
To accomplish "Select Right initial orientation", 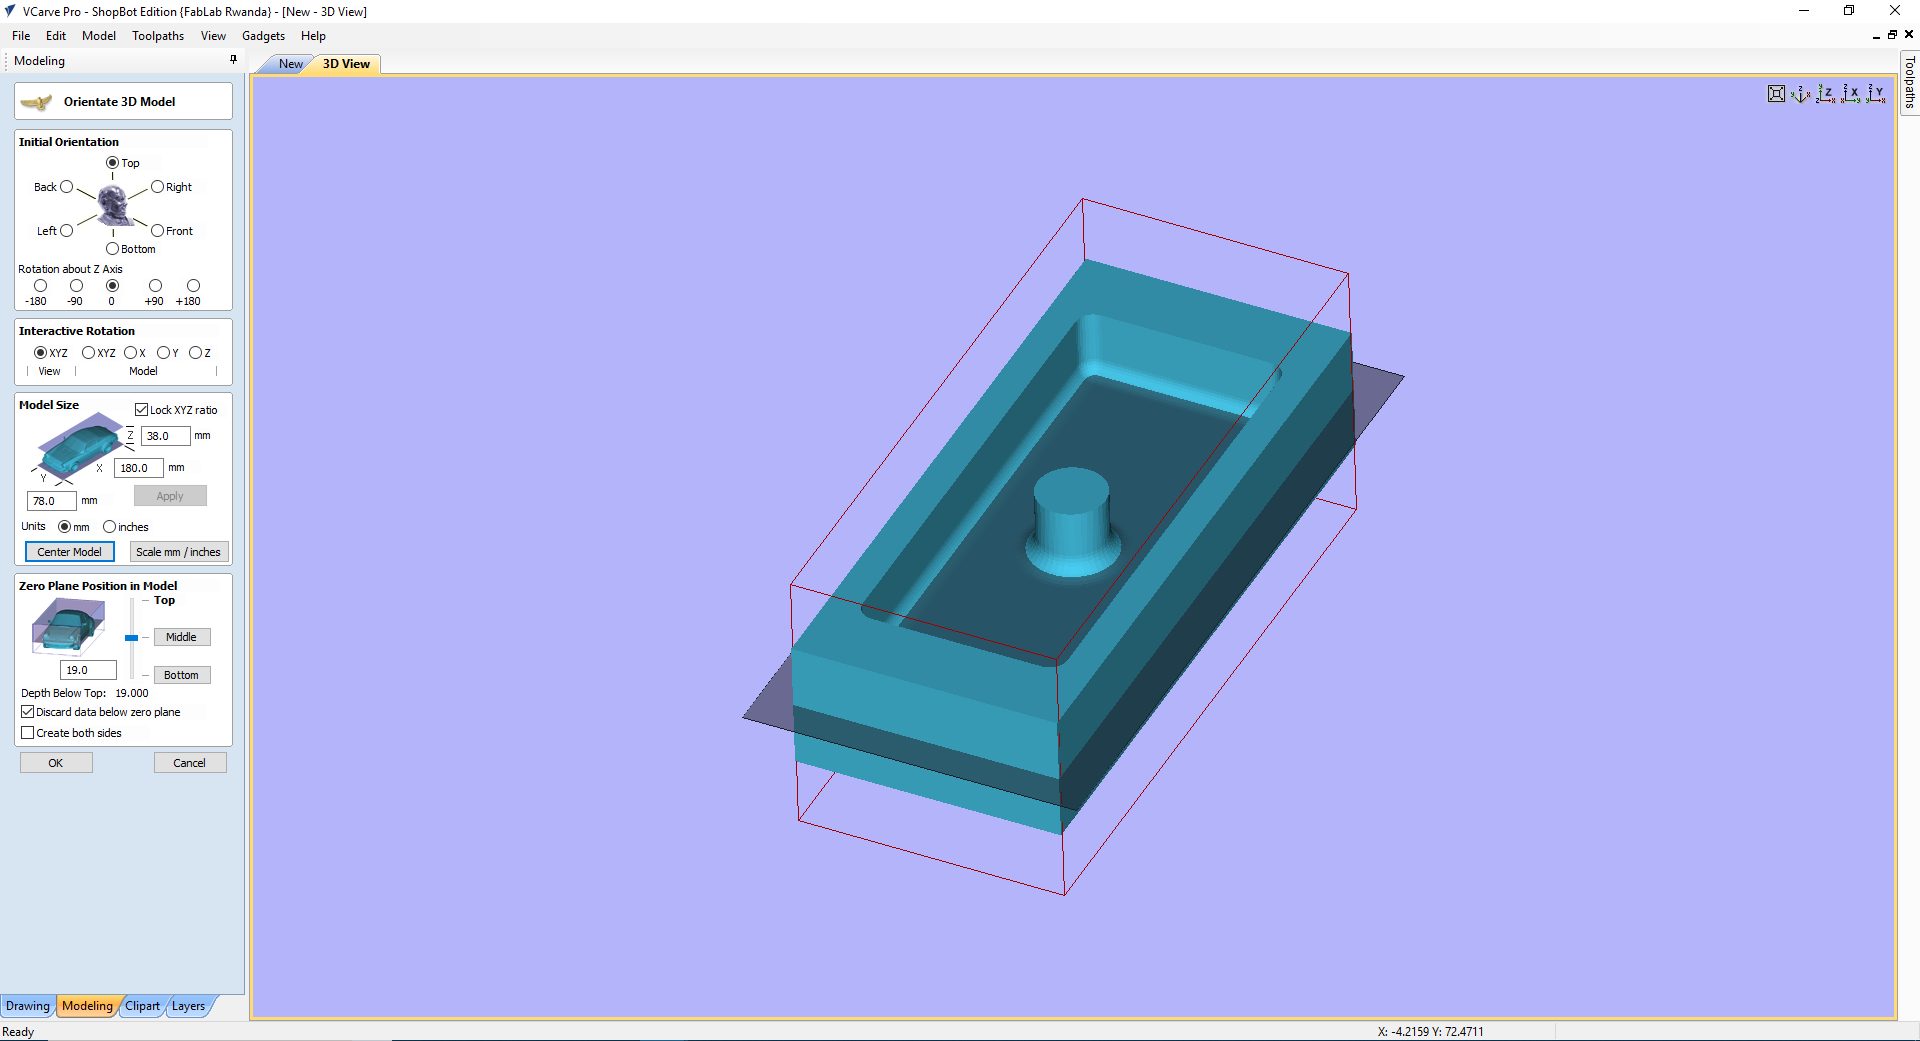I will click(157, 187).
